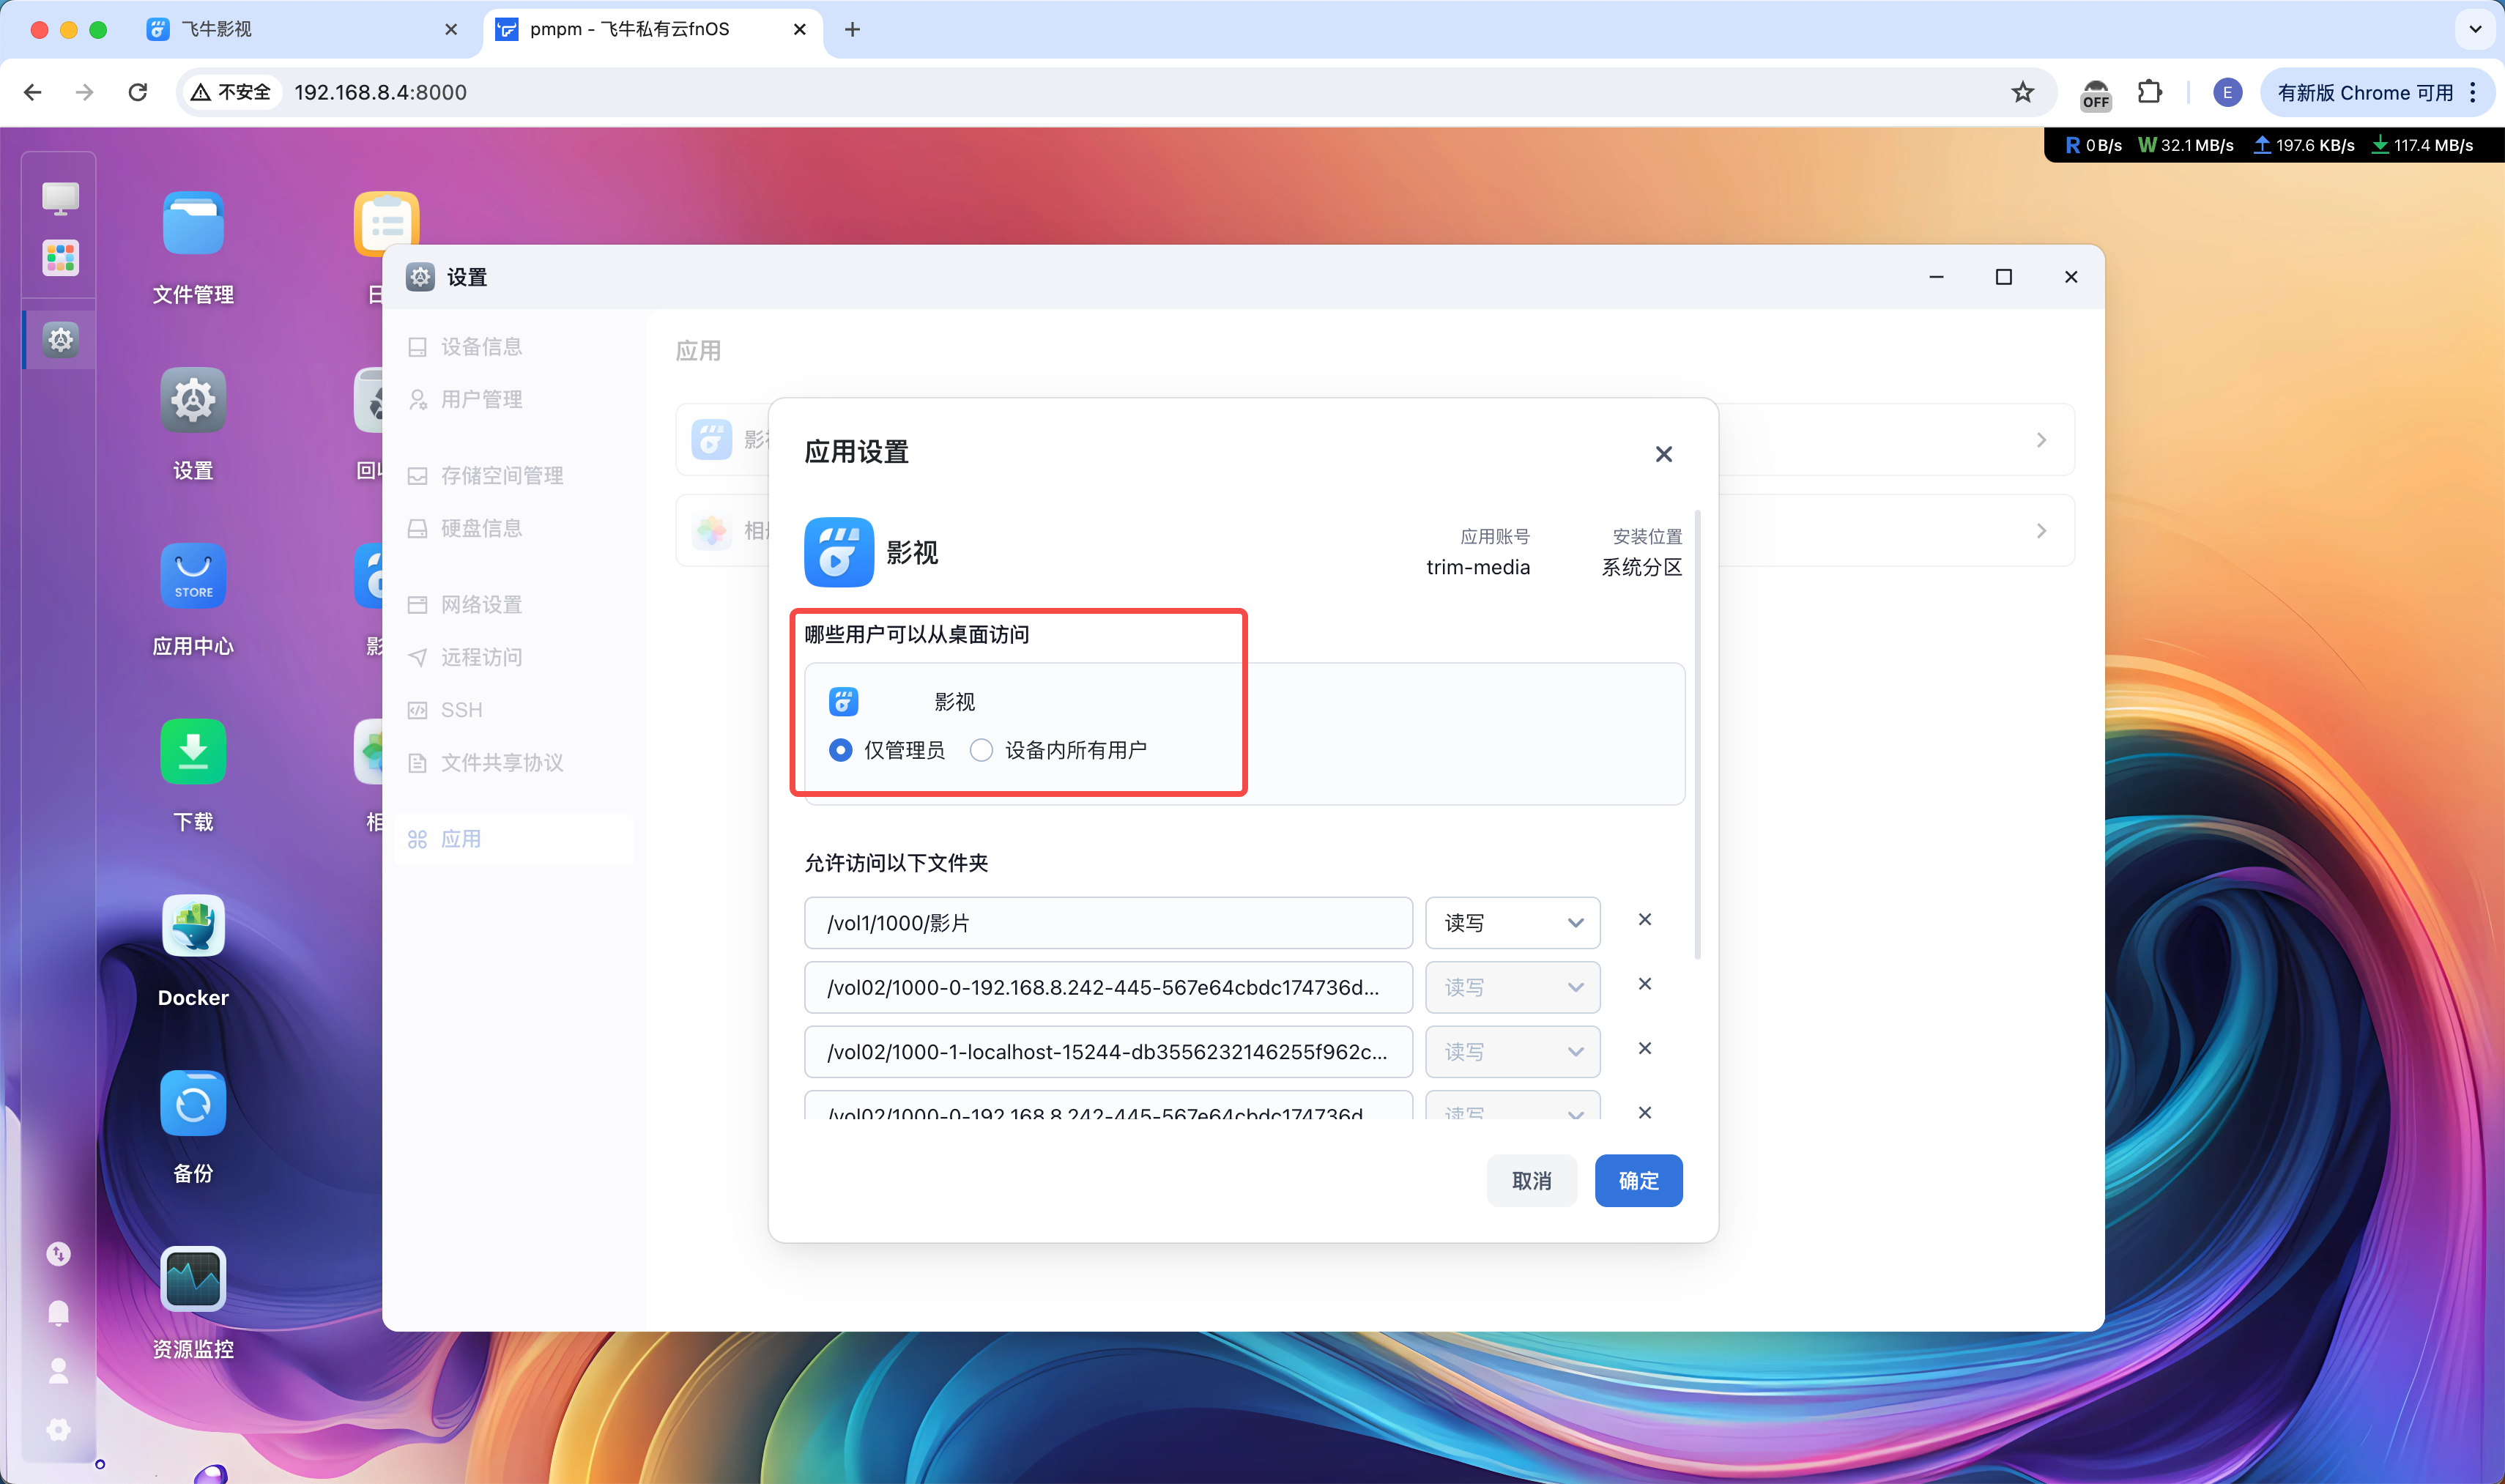Open the 应用中心 store icon
2505x1484 pixels.
[x=193, y=576]
